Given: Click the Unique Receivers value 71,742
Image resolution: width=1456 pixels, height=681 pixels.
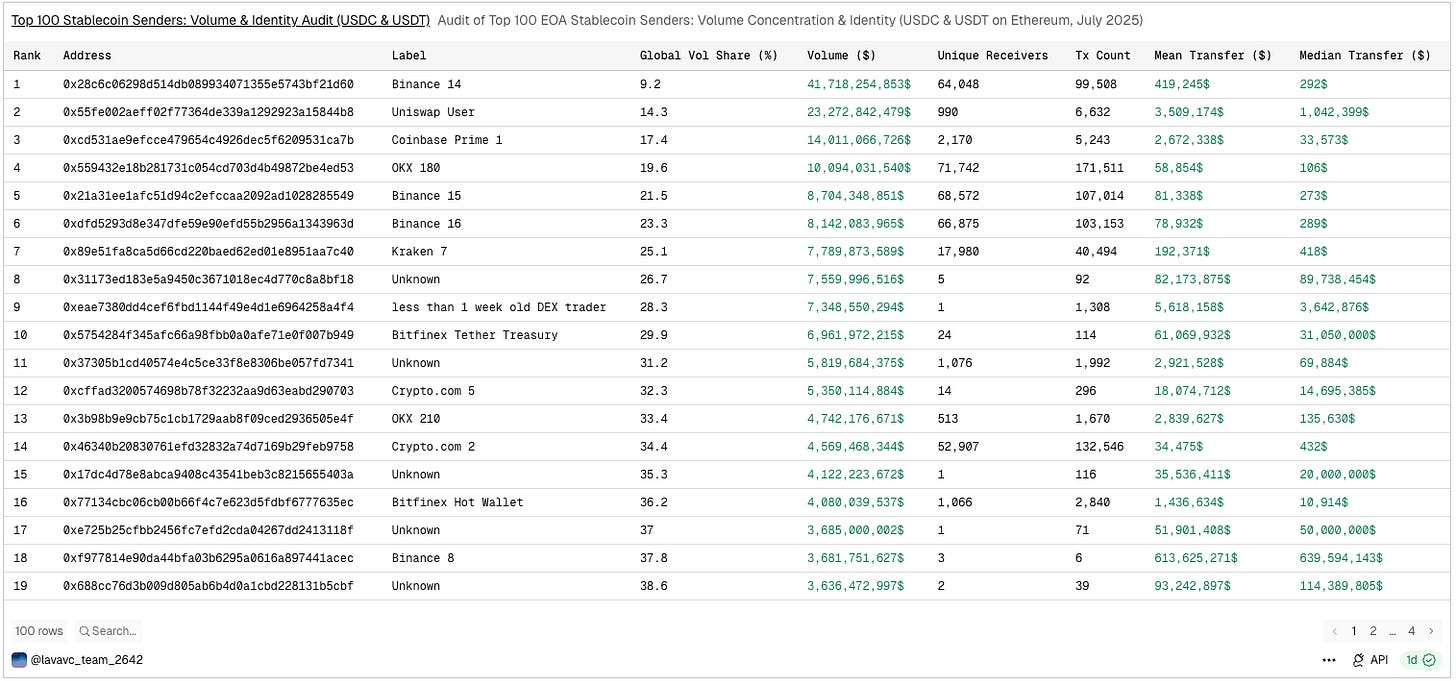Looking at the screenshot, I should (x=958, y=168).
